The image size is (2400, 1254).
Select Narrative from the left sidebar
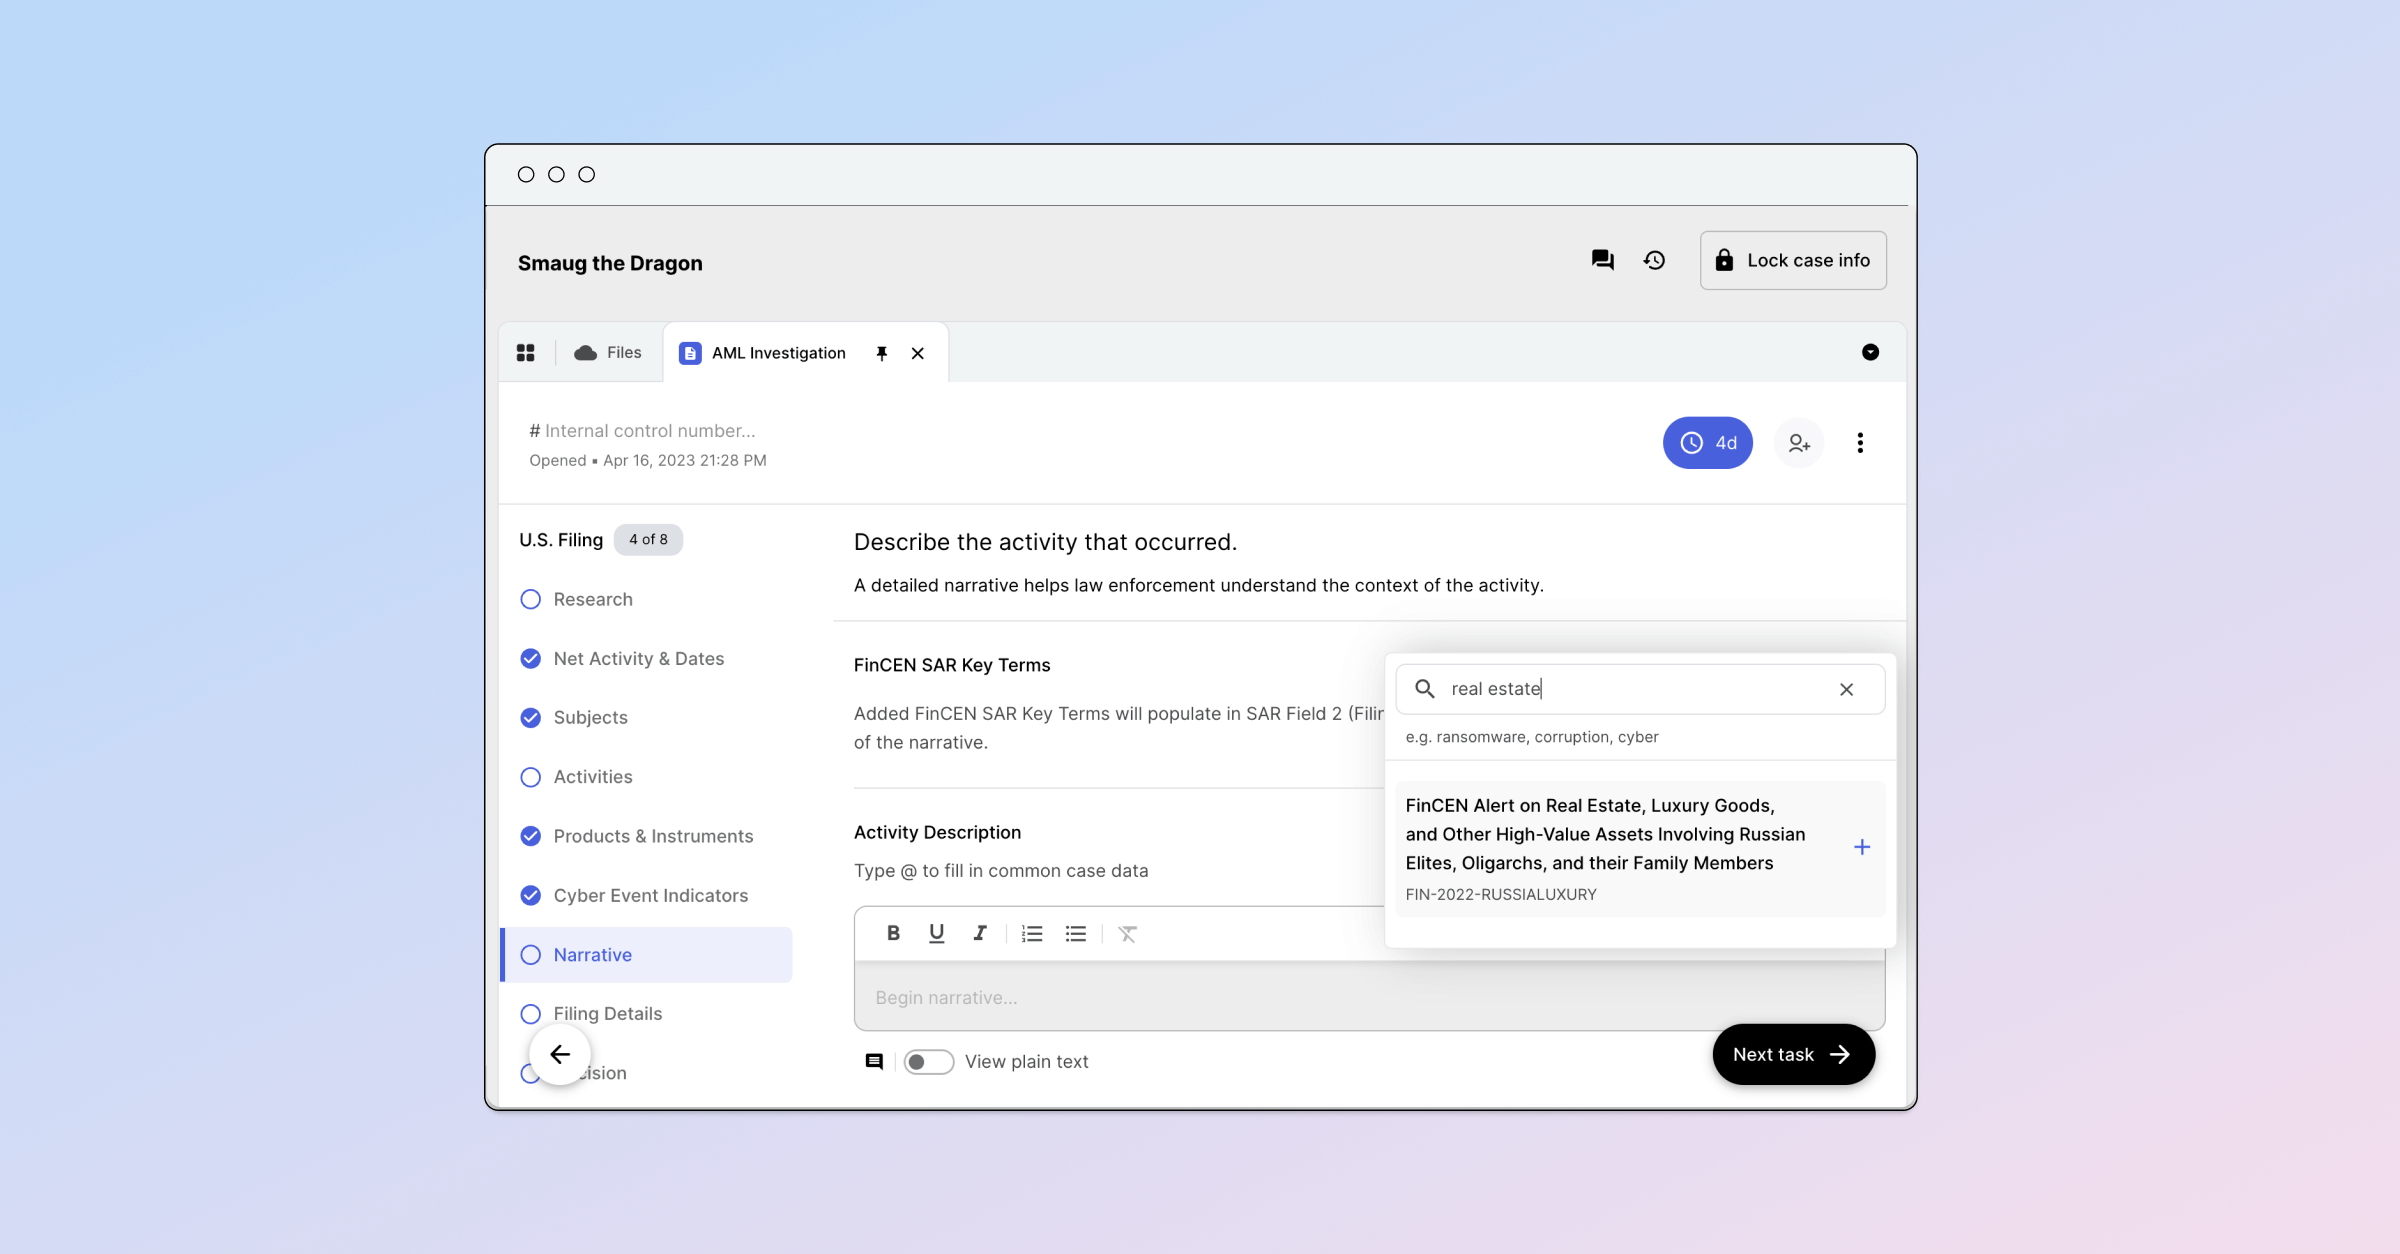coord(592,954)
